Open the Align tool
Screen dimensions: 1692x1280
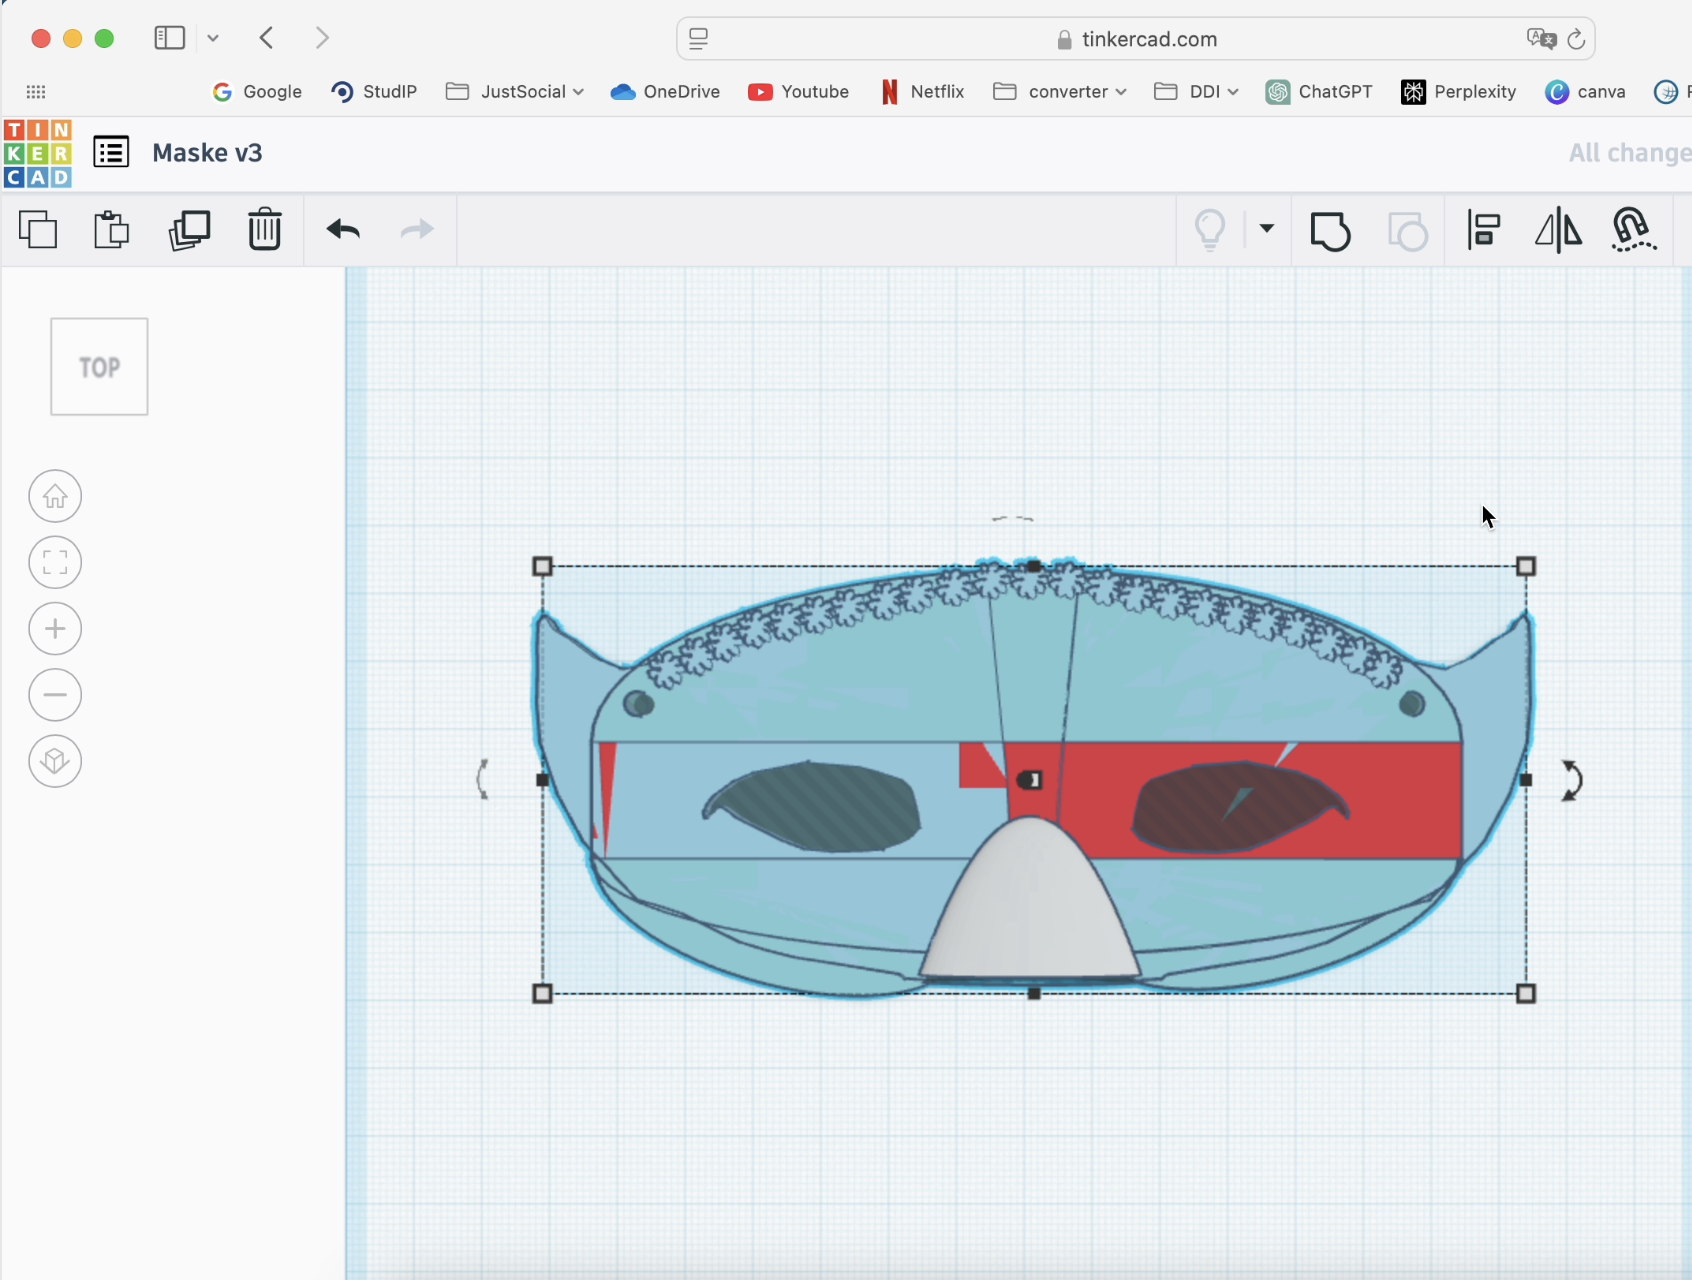[1484, 230]
